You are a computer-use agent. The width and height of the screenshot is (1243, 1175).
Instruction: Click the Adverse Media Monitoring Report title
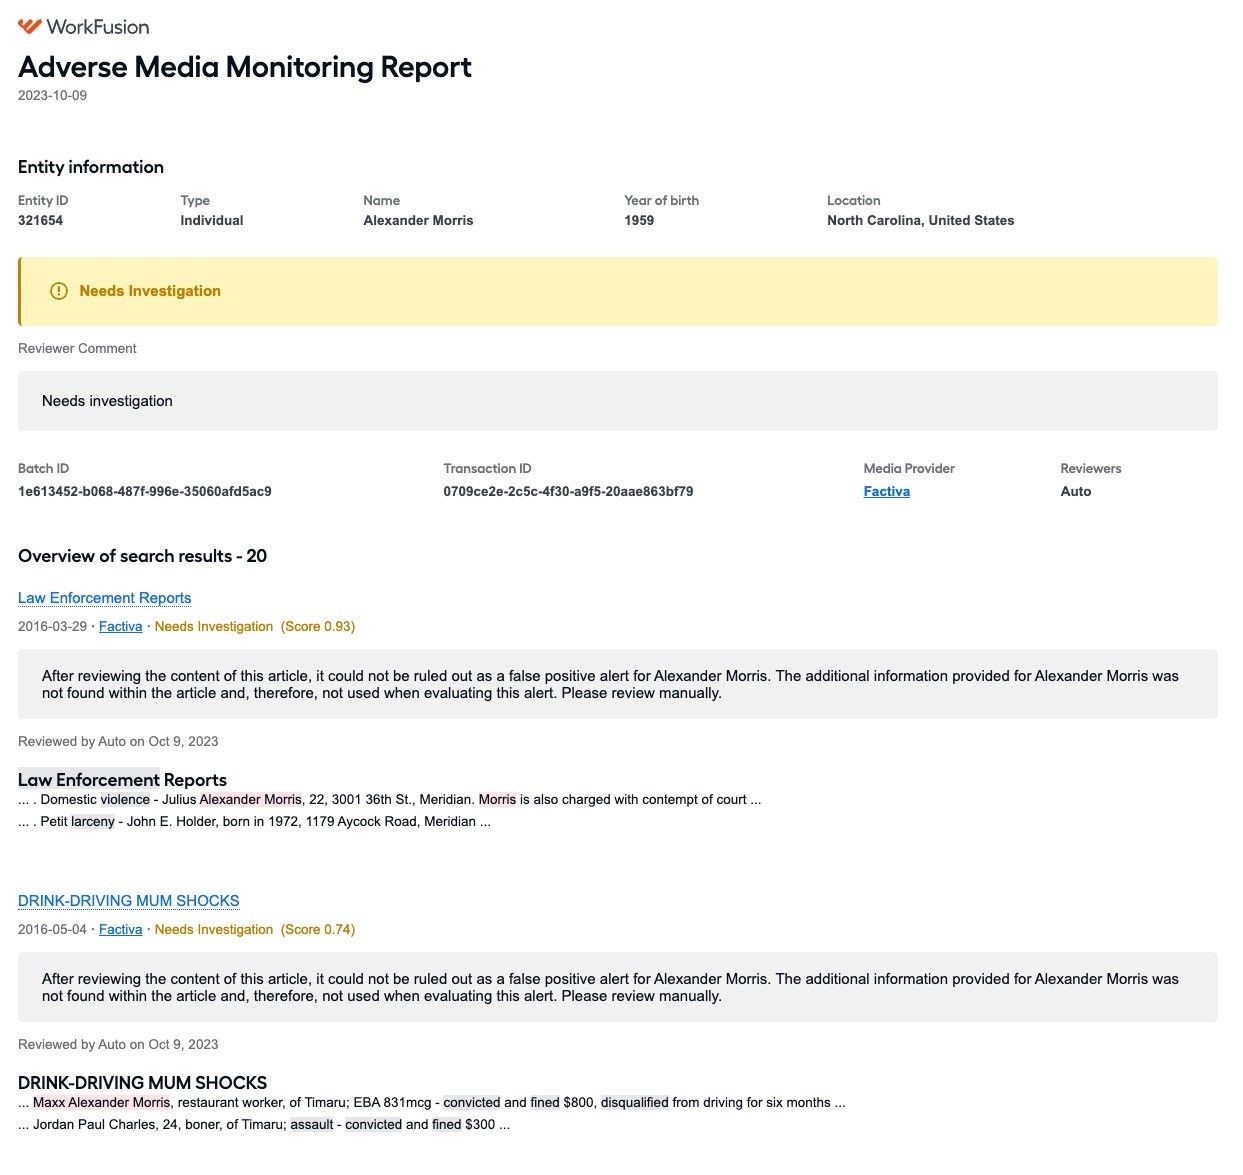pos(245,67)
